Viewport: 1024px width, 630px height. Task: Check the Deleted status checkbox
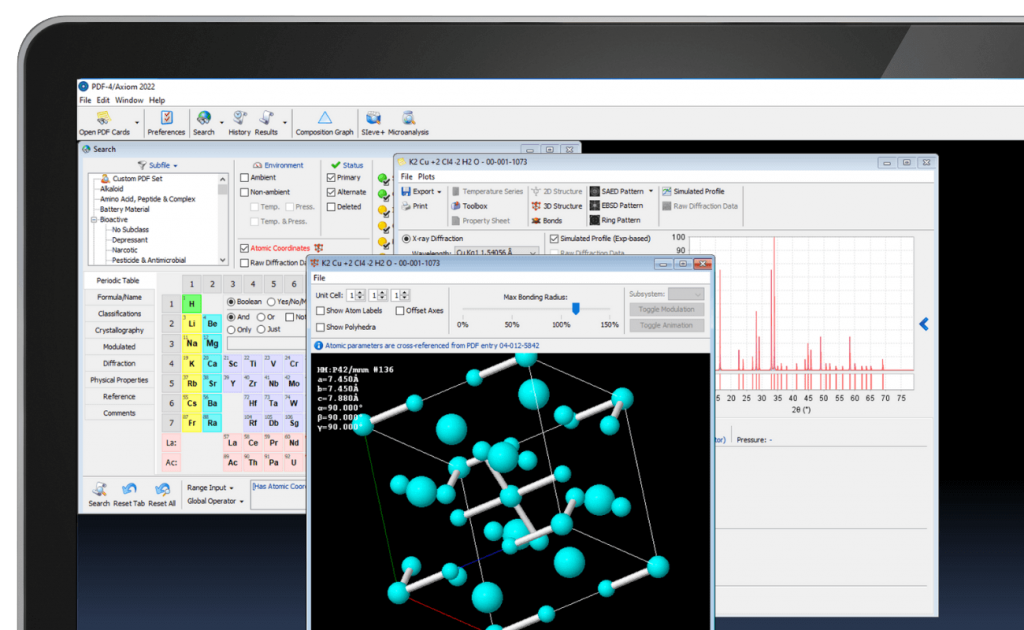331,207
